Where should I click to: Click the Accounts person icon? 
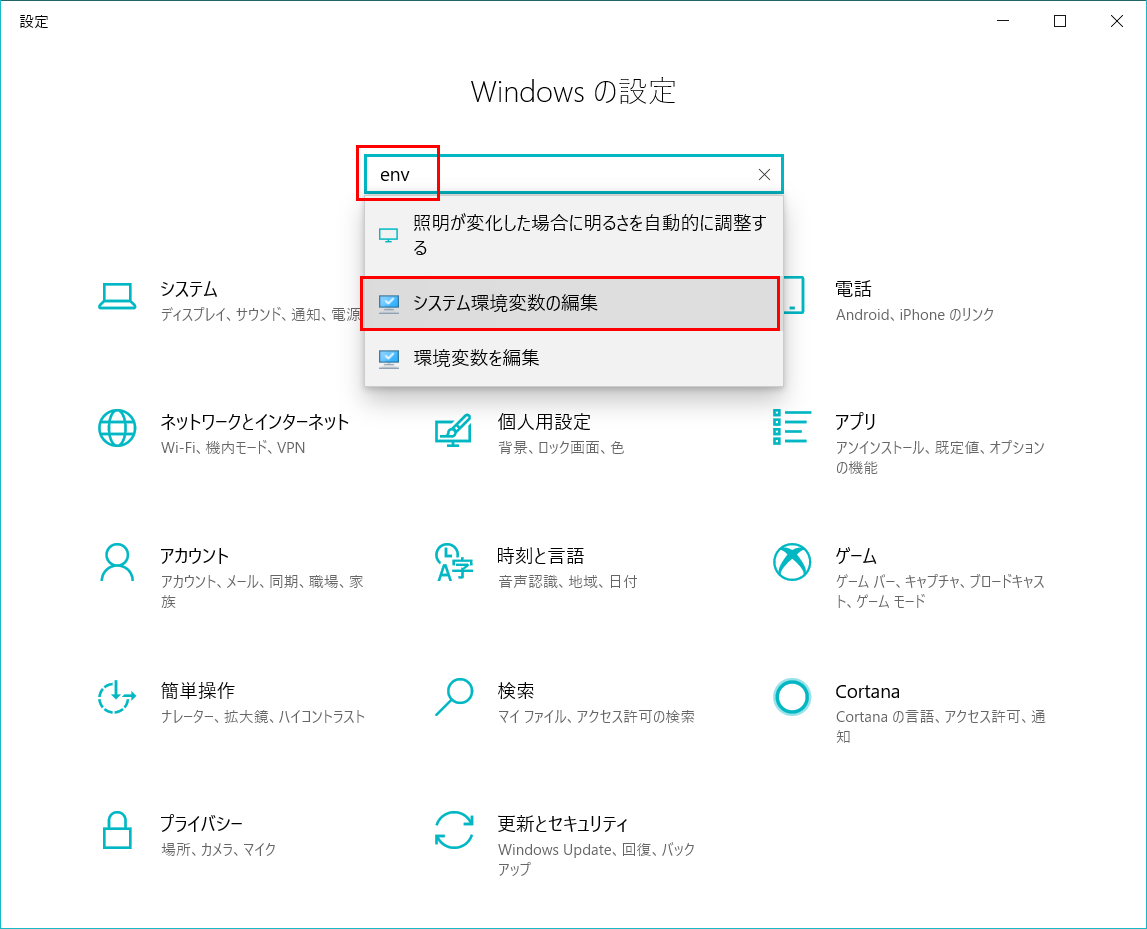[x=117, y=563]
